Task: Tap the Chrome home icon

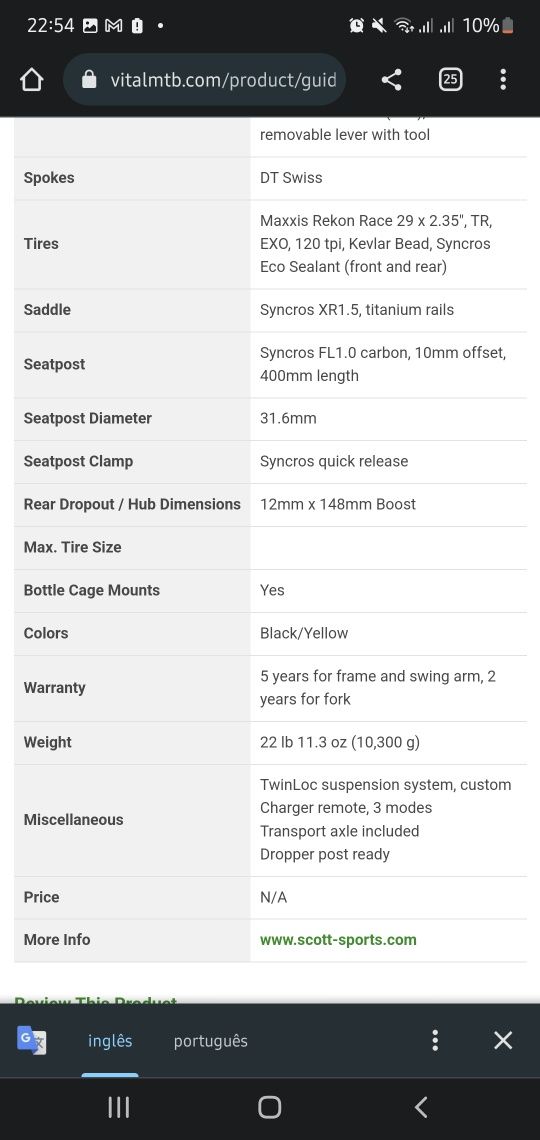Action: (32, 79)
